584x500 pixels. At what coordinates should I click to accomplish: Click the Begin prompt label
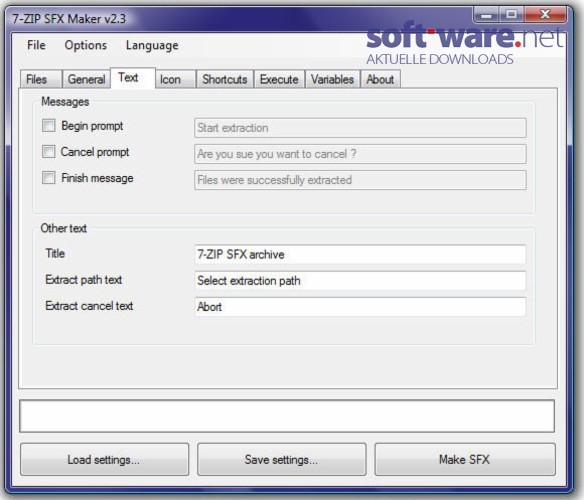pyautogui.click(x=92, y=126)
